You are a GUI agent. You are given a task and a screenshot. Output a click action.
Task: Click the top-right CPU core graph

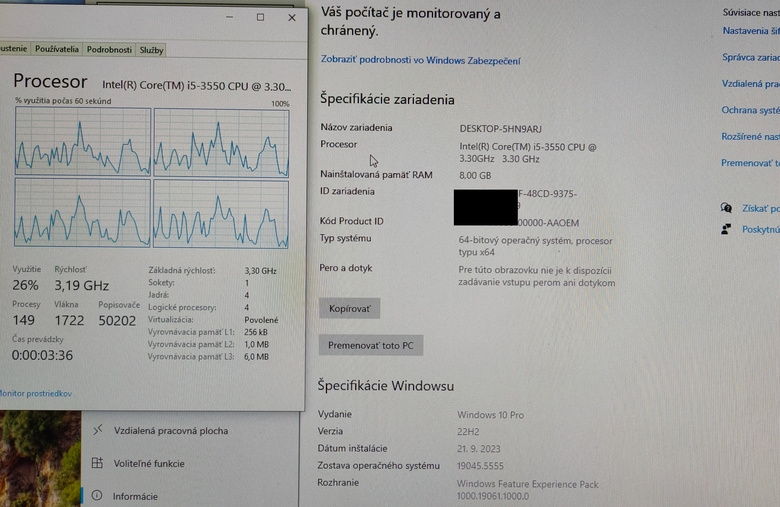221,143
